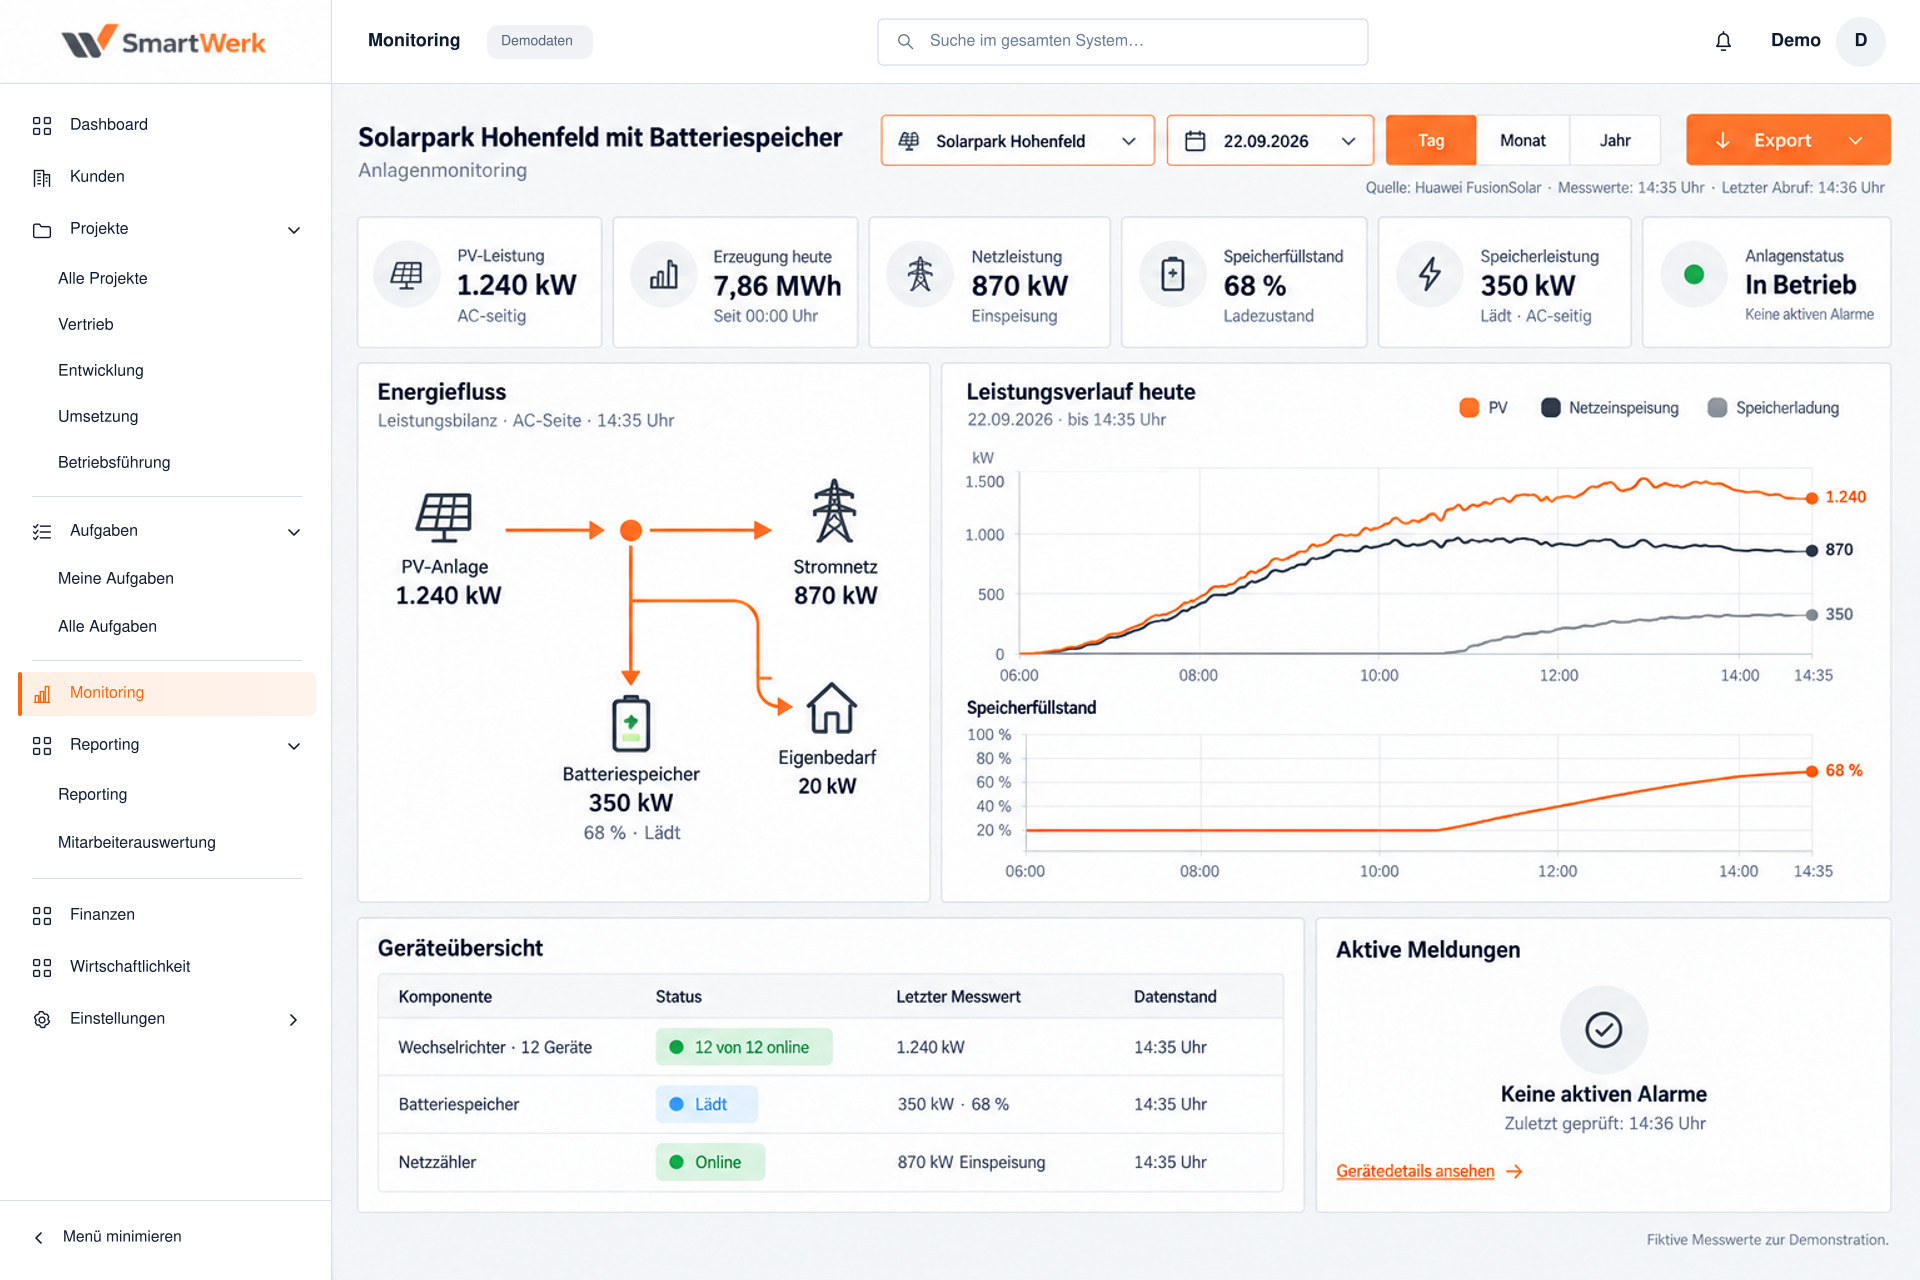Click the Eigenbedarf house icon

tap(832, 708)
